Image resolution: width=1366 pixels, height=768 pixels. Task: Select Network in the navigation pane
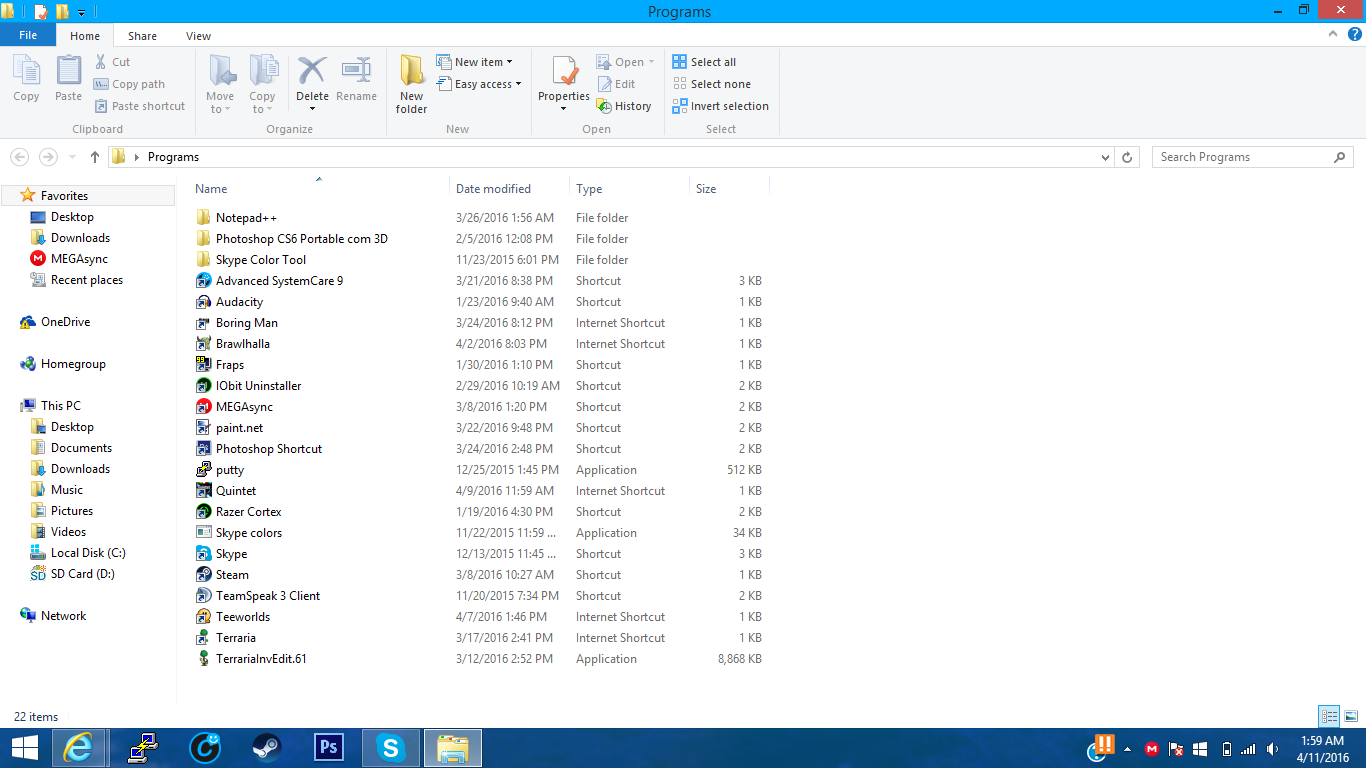tap(54, 616)
